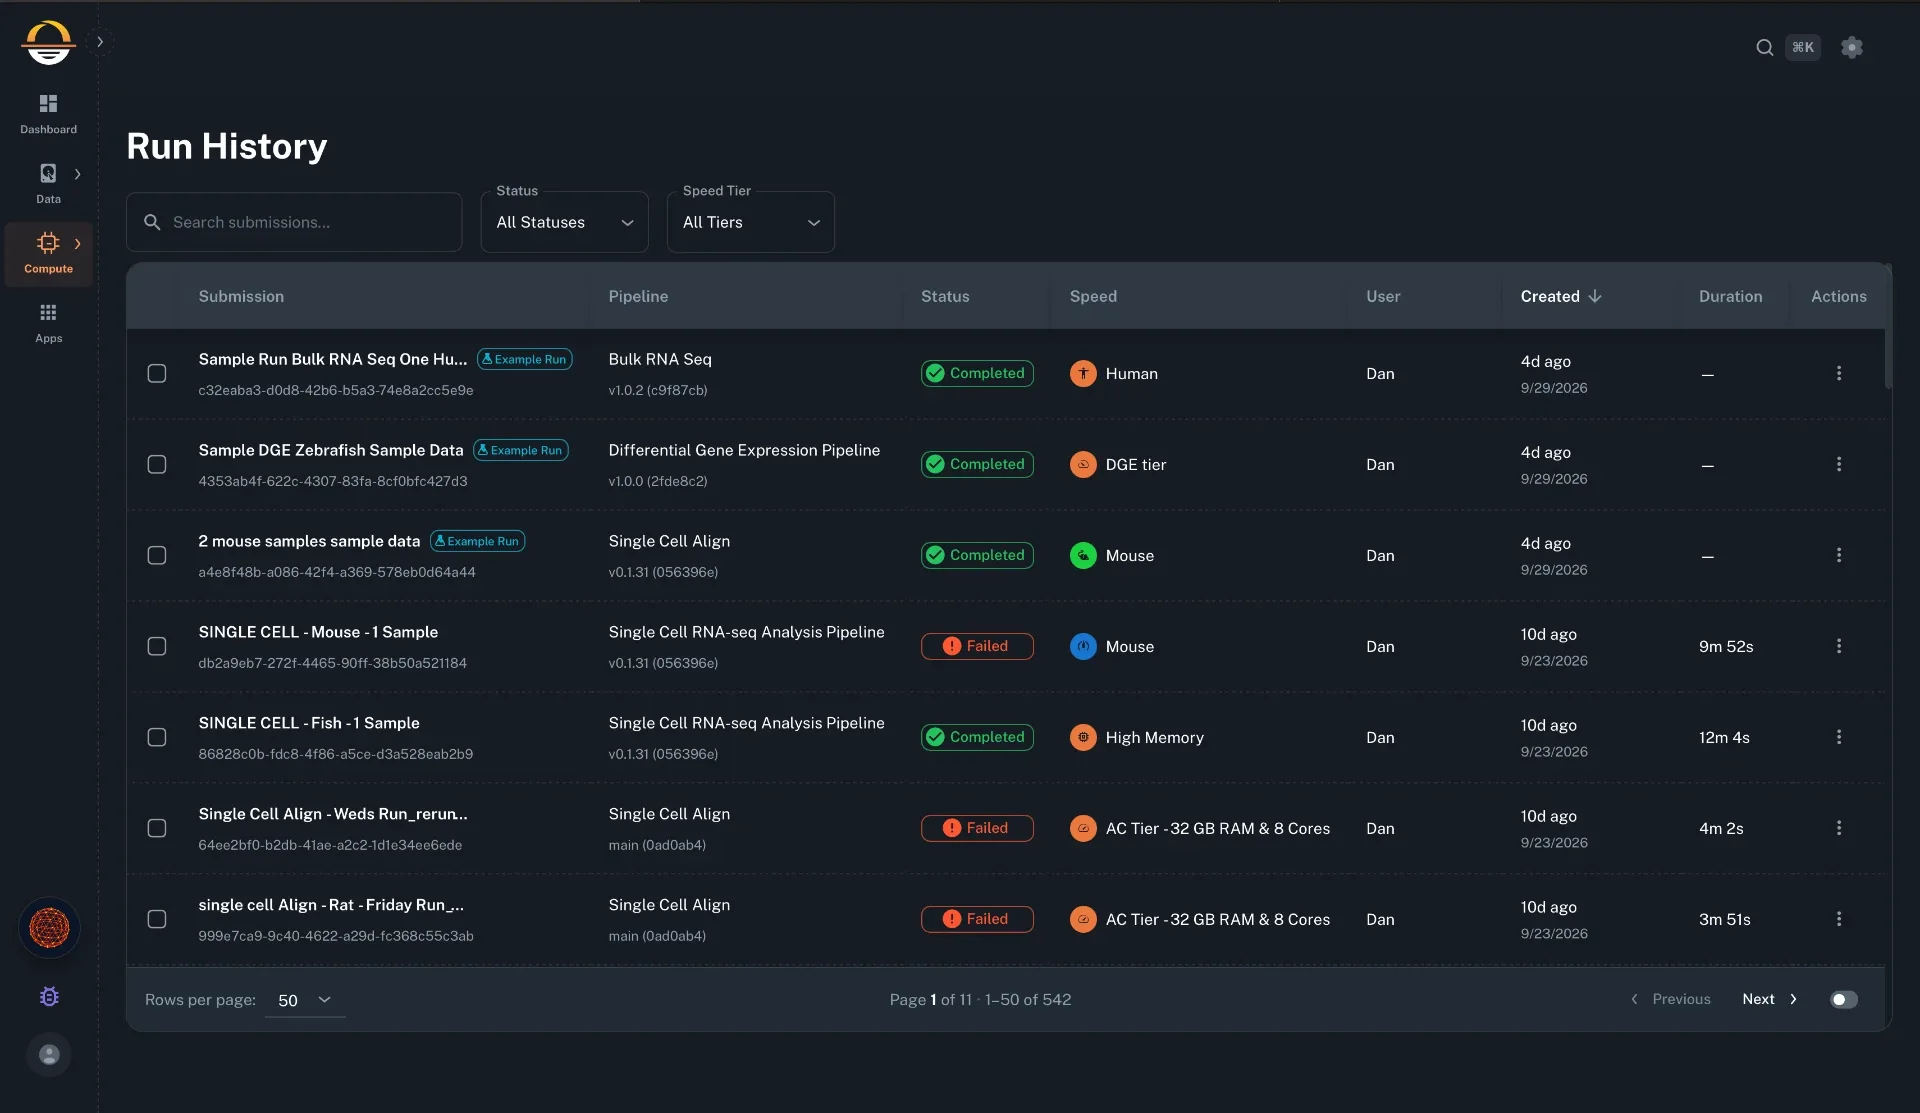Click Failed status of SINGLE CELL Mouse run
Screen dimensions: 1920x1113
click(x=977, y=646)
